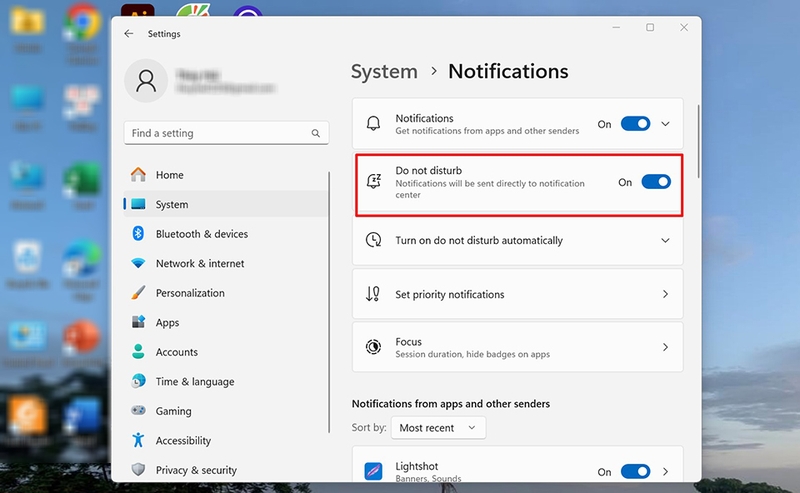Expand Turn on do not disturb automatically
The image size is (800, 493).
(x=517, y=240)
